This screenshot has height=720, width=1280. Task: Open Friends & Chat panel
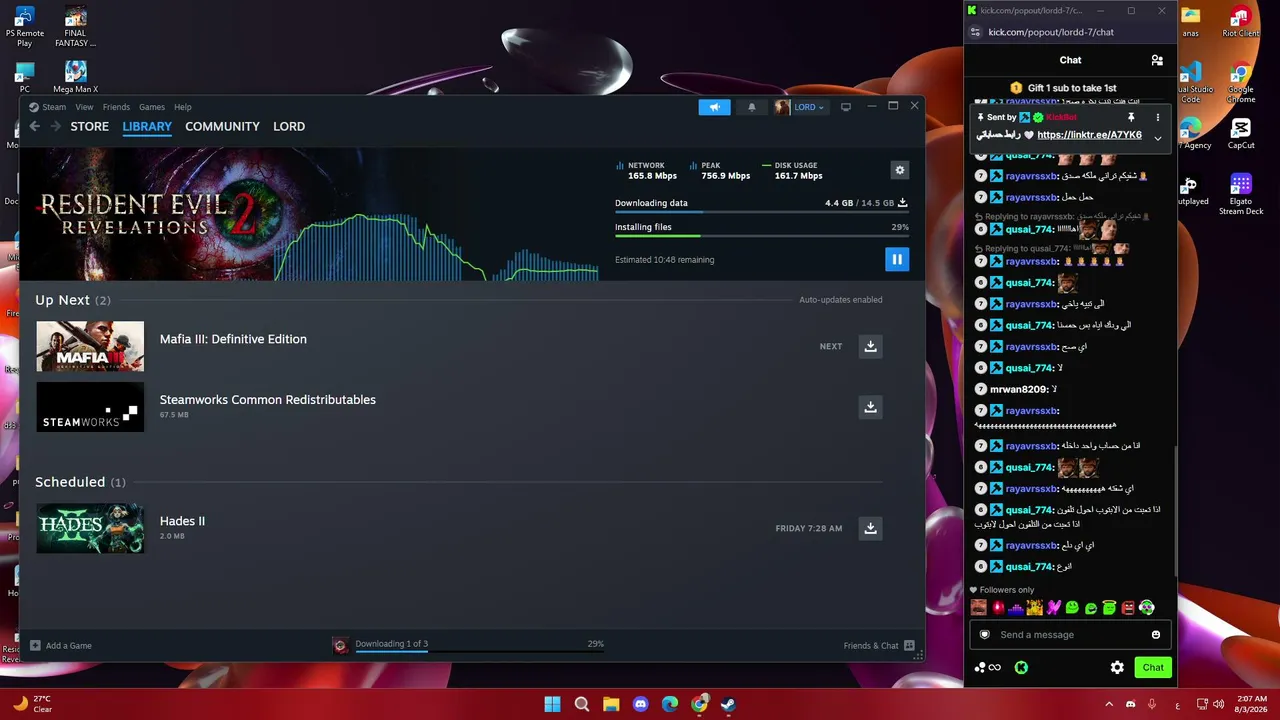click(x=879, y=646)
